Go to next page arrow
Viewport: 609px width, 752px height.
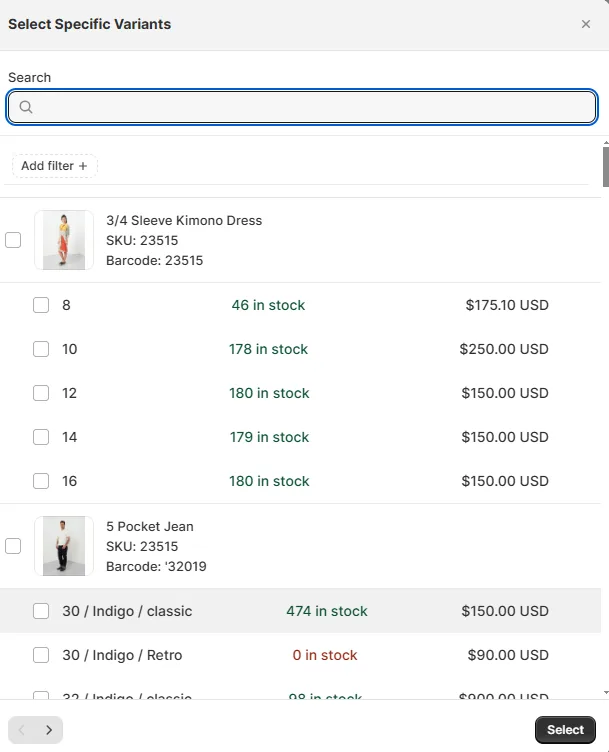(49, 730)
